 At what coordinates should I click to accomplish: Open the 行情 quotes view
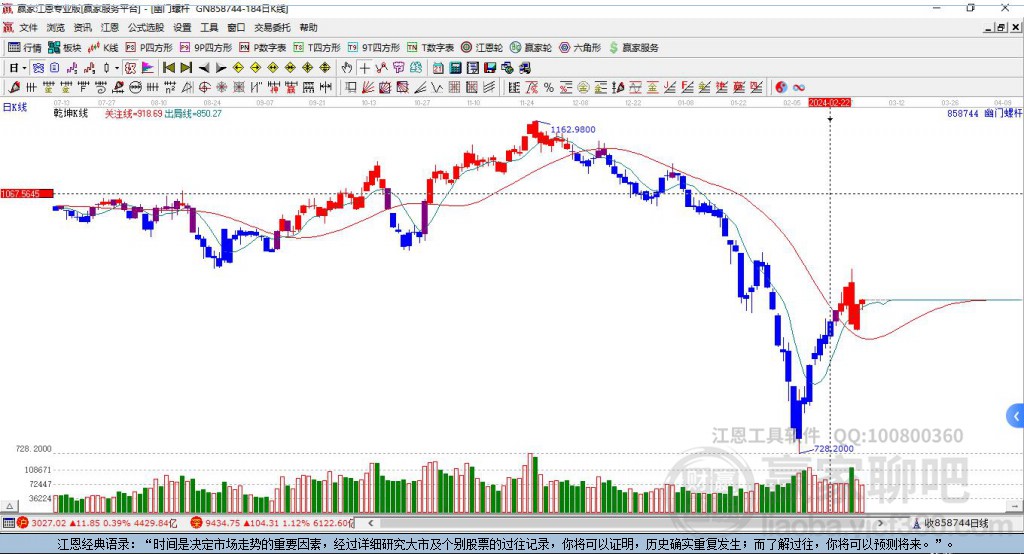(x=25, y=48)
